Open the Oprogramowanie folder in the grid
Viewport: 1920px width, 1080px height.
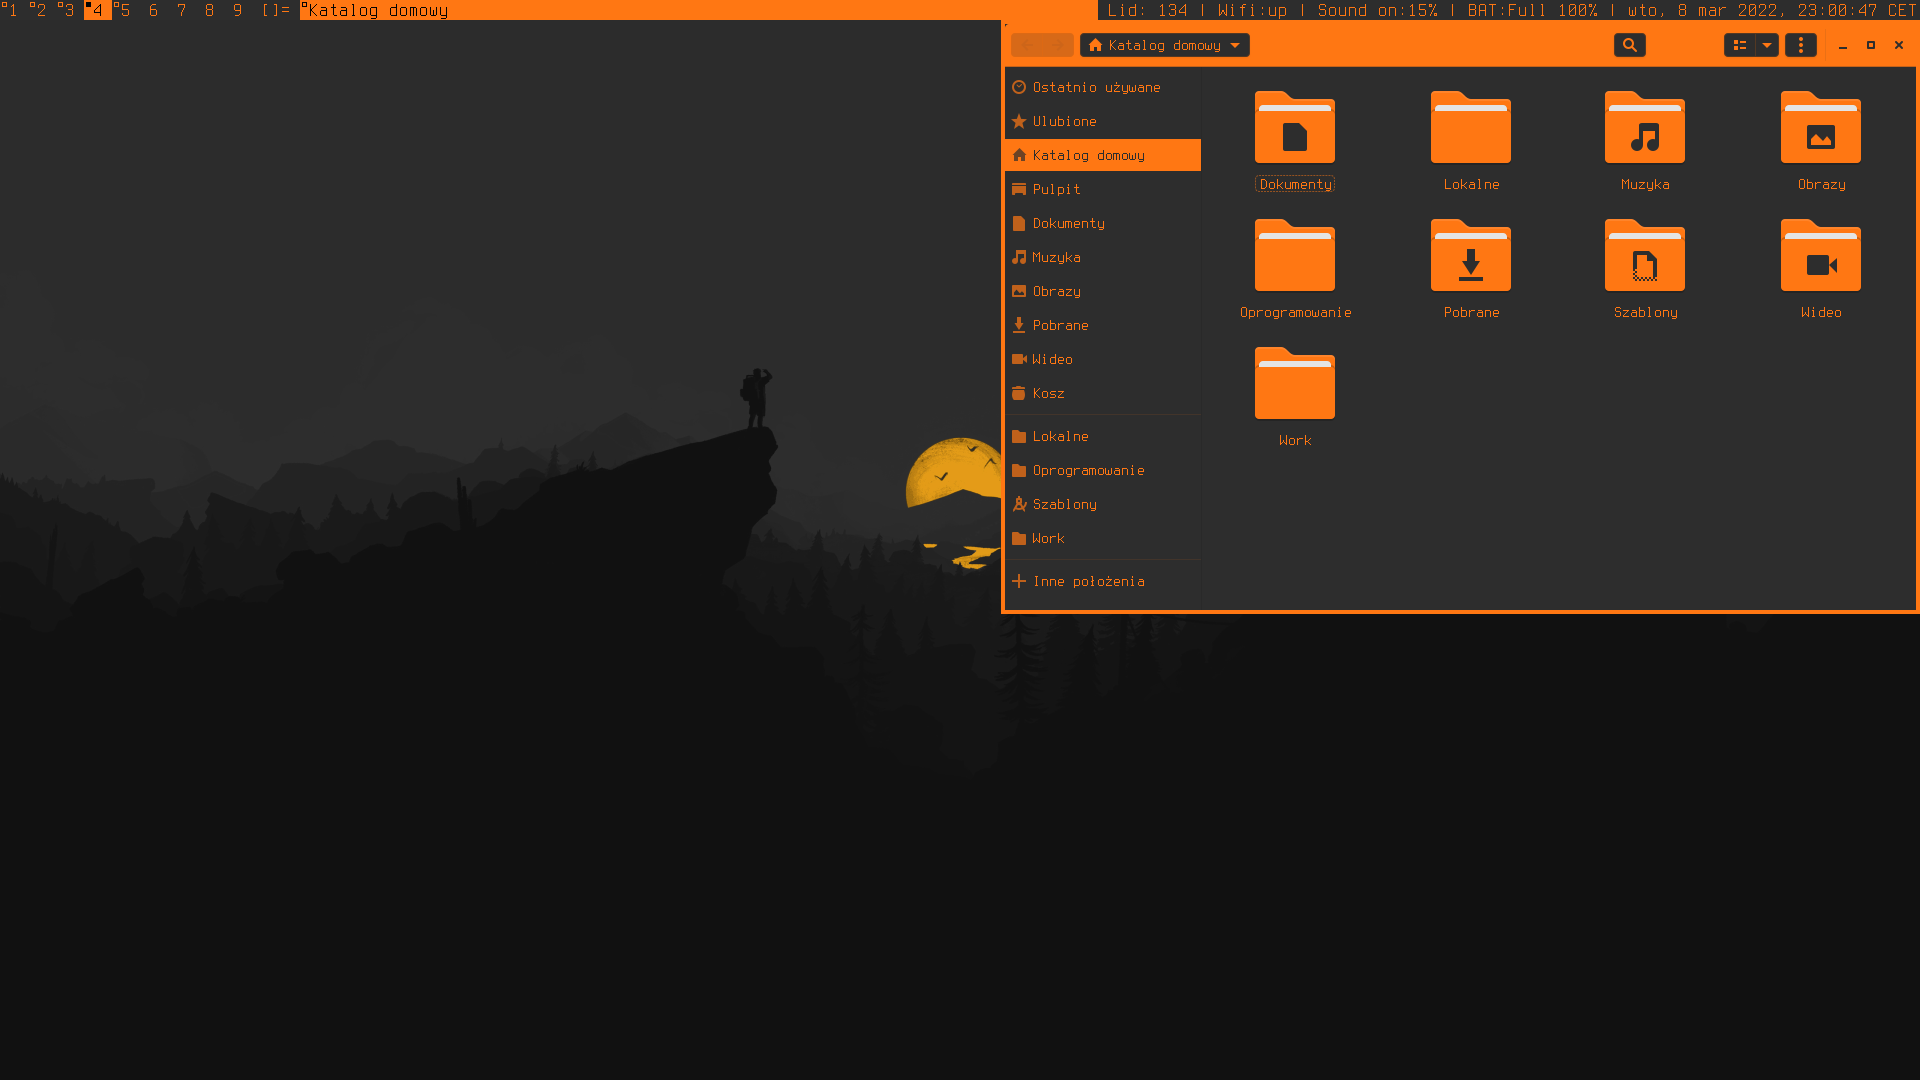pos(1294,257)
